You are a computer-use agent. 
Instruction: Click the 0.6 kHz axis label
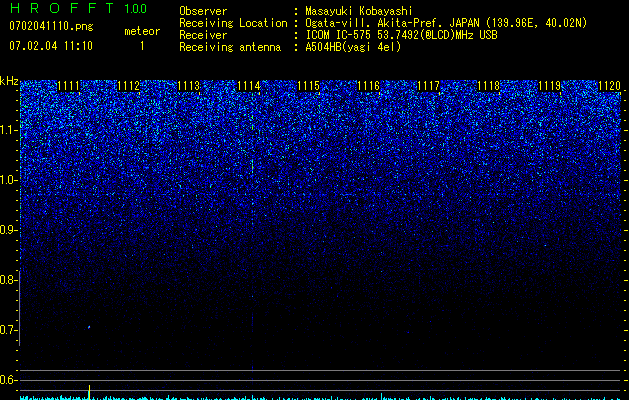pyautogui.click(x=8, y=380)
